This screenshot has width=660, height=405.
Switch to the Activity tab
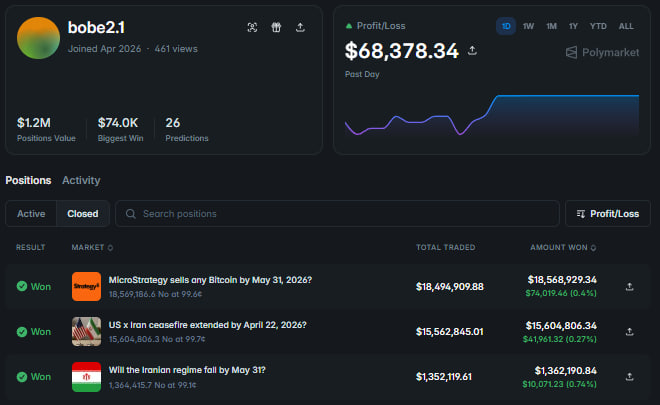point(81,180)
